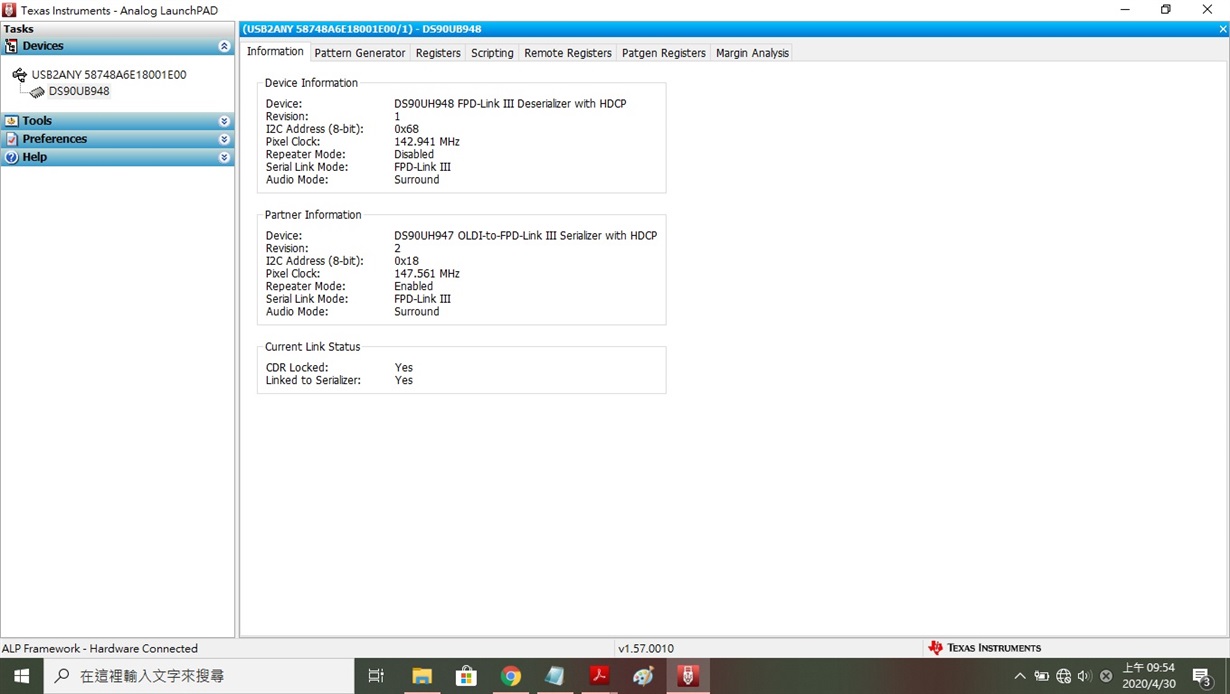Screen dimensions: 1230x694
Task: Expand the Preferences panel chevron
Action: click(x=224, y=139)
